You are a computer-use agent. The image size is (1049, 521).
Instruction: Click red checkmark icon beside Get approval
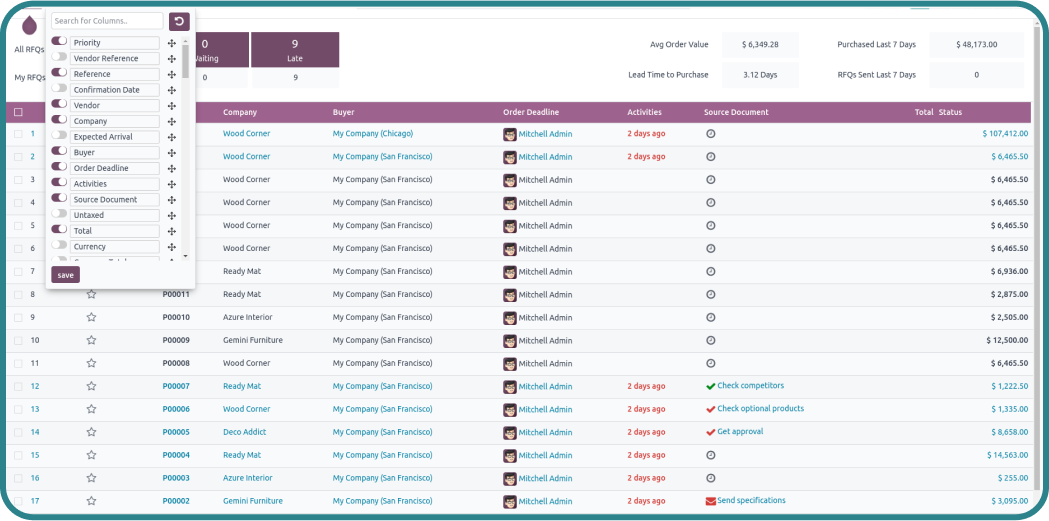[x=710, y=432]
